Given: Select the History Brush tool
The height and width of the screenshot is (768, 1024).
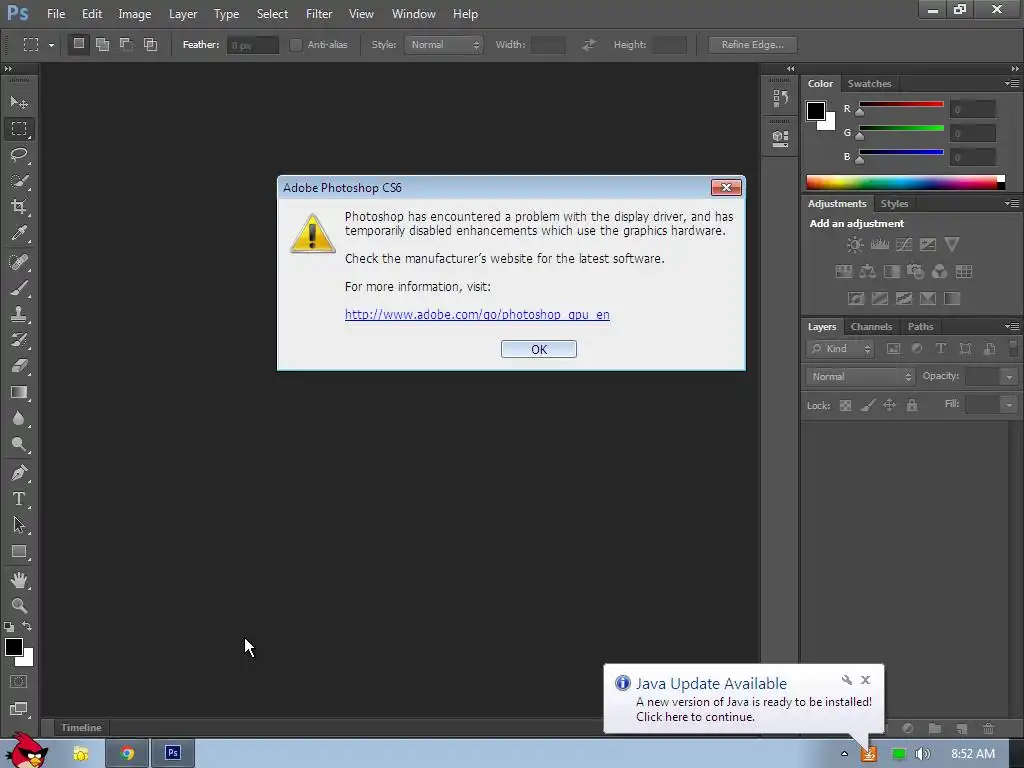Looking at the screenshot, I should pos(19,340).
